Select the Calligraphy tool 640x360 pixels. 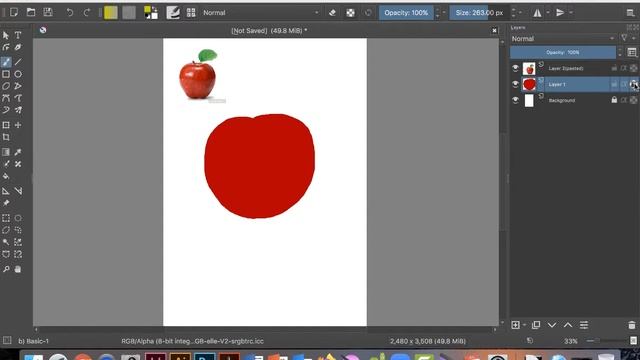18,47
